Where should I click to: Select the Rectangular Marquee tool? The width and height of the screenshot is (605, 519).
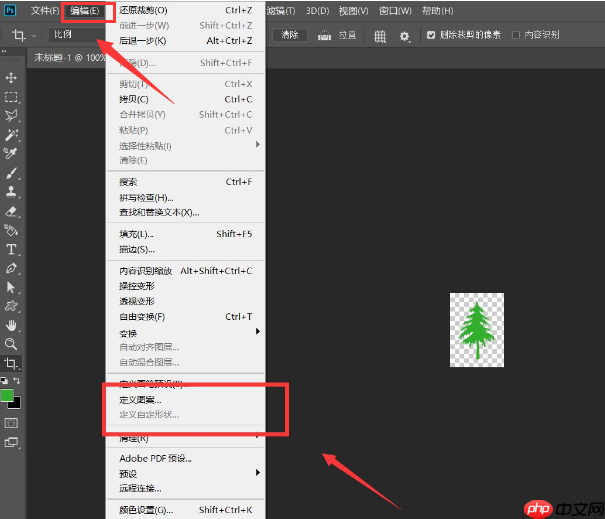[x=11, y=97]
